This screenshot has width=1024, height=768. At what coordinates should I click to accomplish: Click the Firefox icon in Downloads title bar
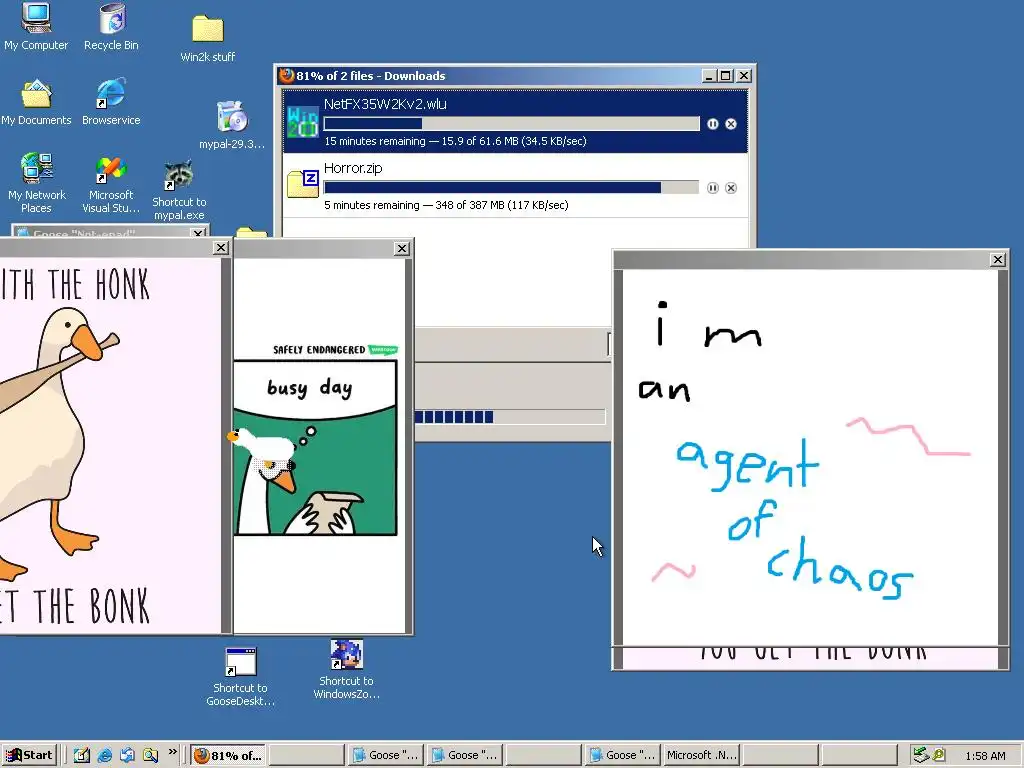[x=286, y=76]
